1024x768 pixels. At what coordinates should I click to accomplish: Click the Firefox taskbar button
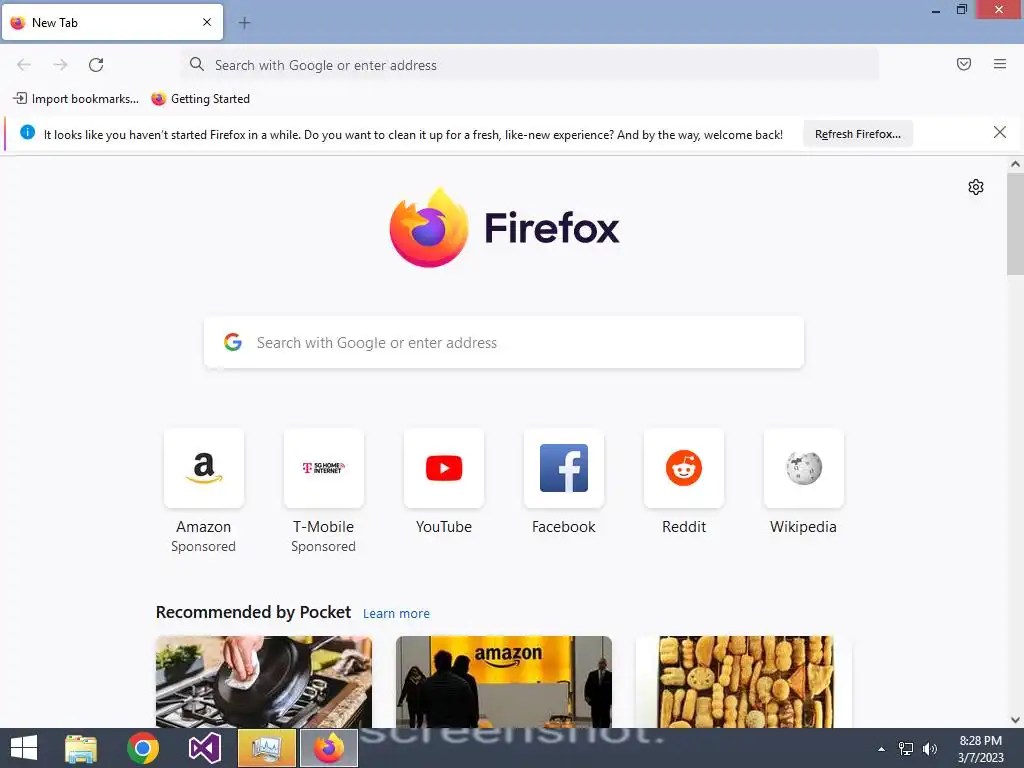328,748
